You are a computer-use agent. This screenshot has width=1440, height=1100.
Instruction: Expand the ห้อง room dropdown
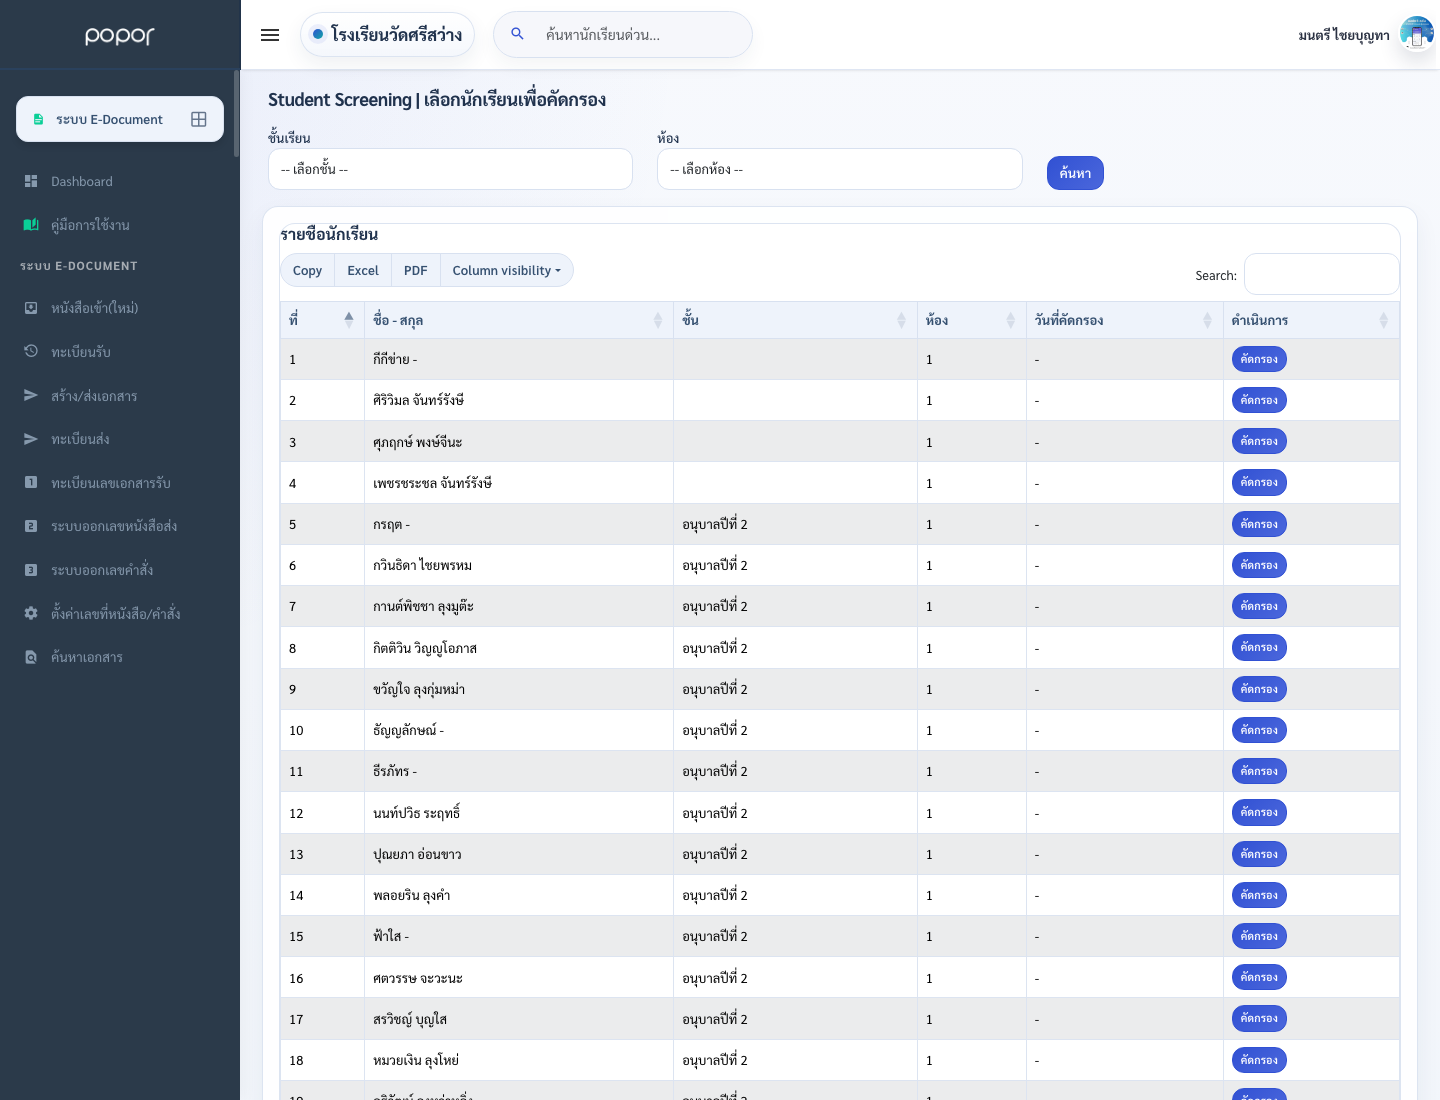pos(840,169)
